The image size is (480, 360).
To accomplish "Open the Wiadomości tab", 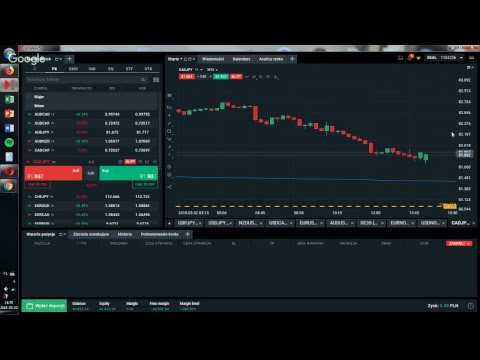I will point(213,59).
